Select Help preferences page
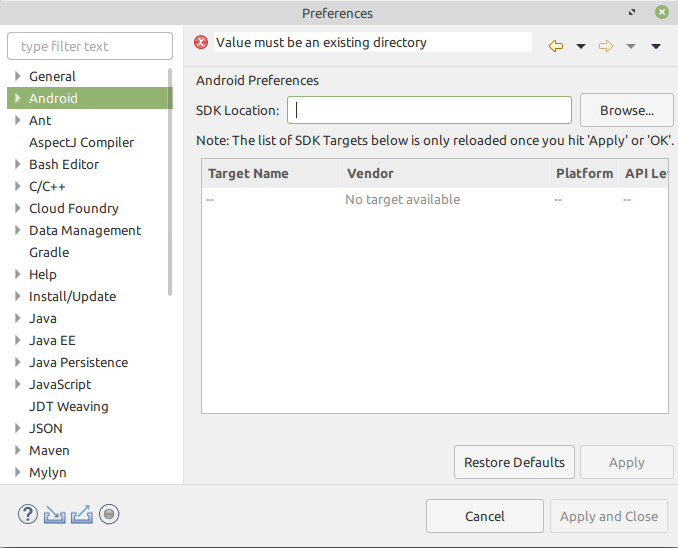 coord(43,274)
